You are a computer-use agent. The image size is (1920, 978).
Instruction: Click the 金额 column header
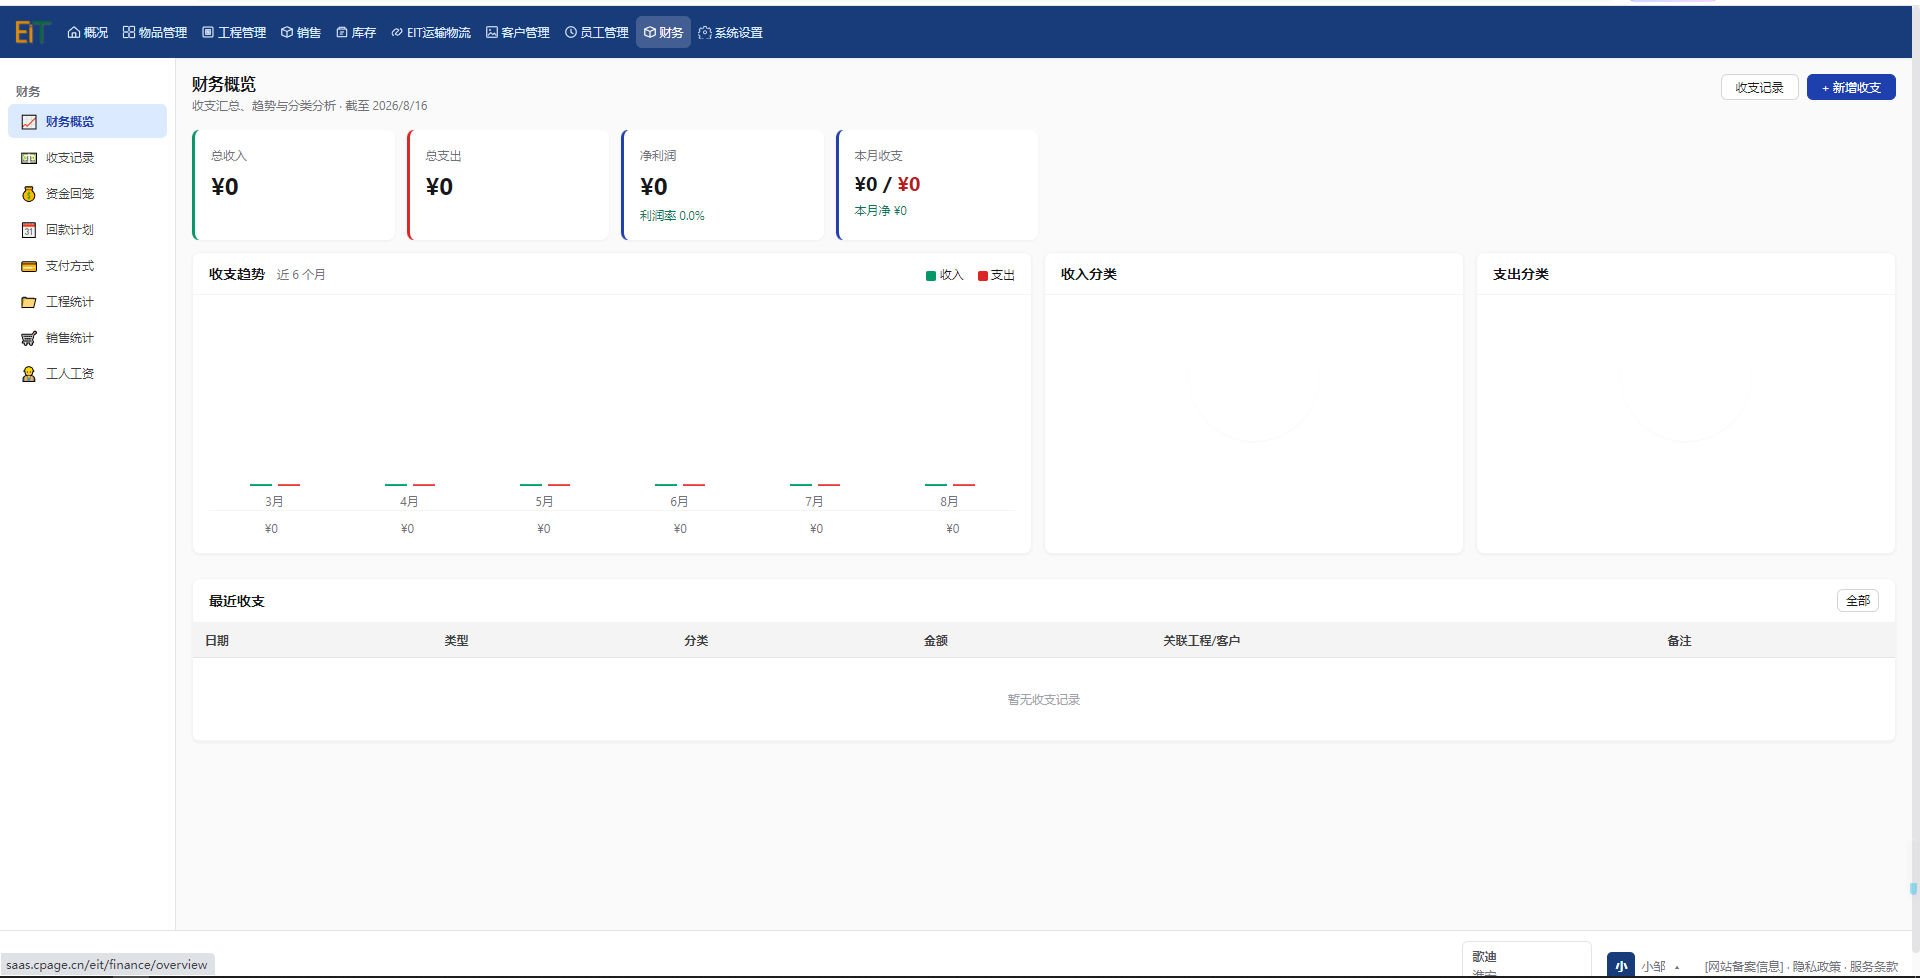(x=936, y=640)
